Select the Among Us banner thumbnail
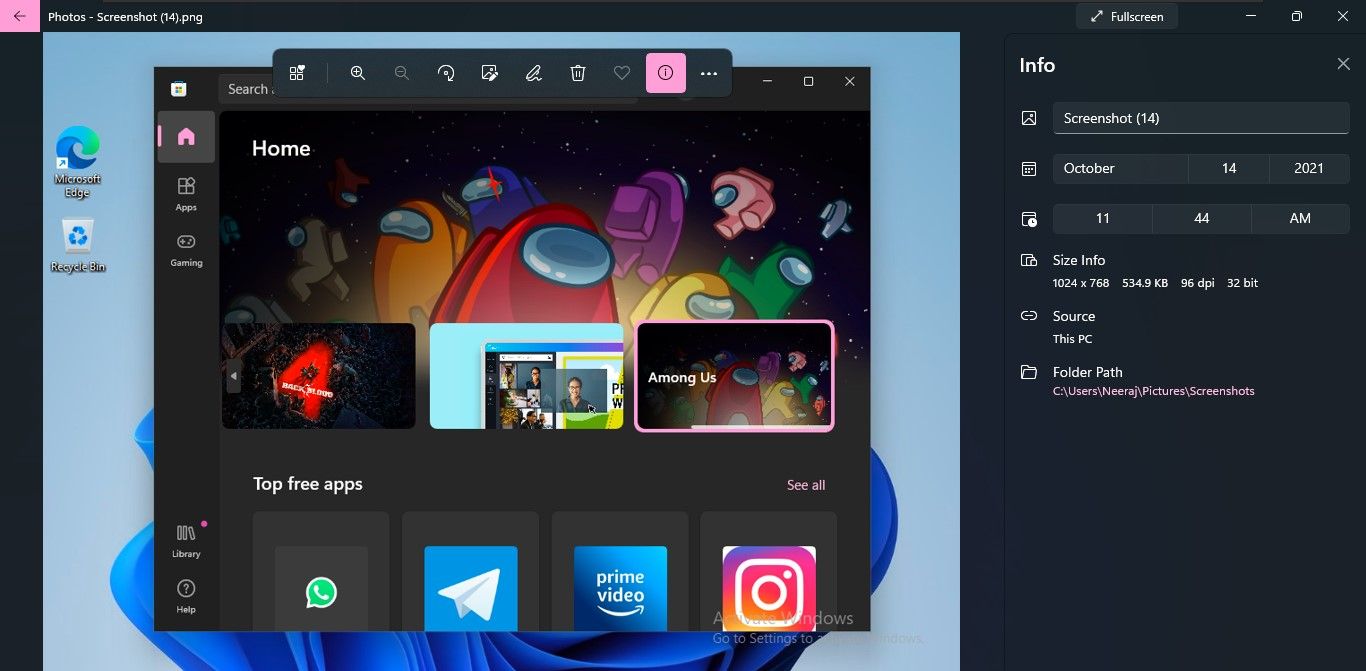Image resolution: width=1366 pixels, height=671 pixels. point(735,376)
